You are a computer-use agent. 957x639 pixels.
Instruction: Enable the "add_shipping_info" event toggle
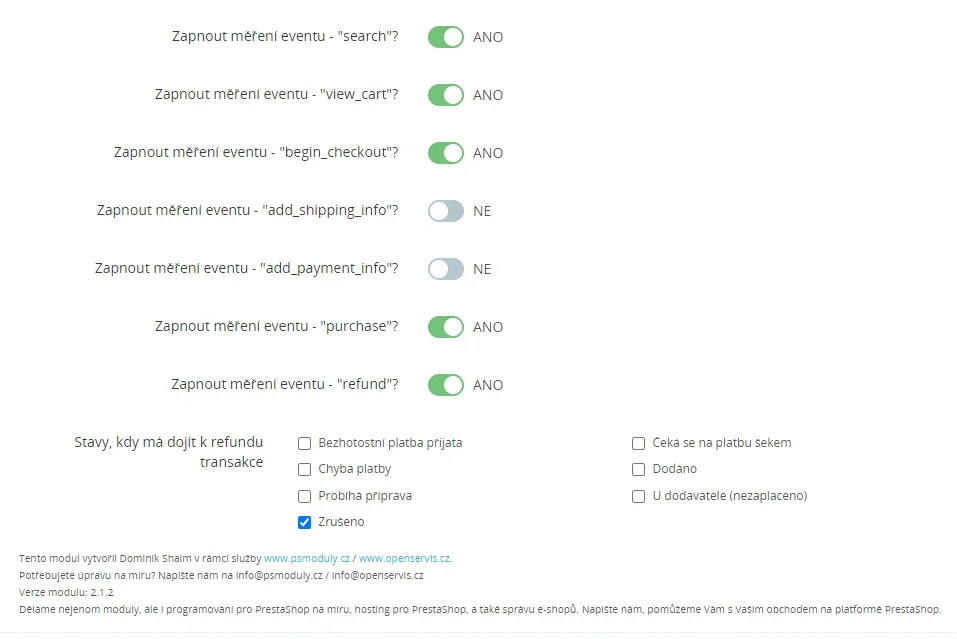pyautogui.click(x=446, y=211)
